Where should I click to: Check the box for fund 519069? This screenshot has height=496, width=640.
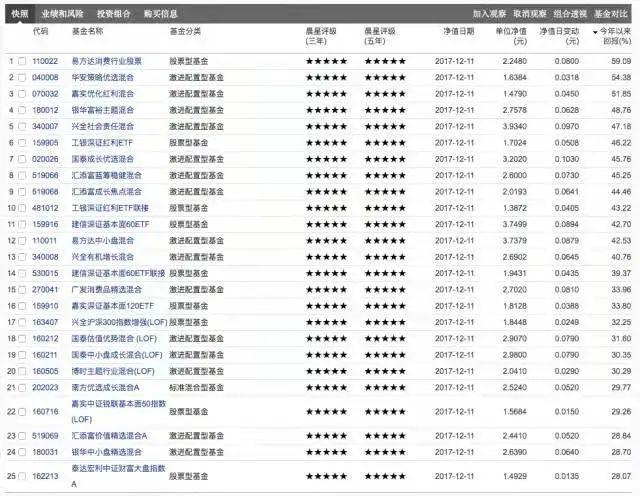click(x=22, y=436)
